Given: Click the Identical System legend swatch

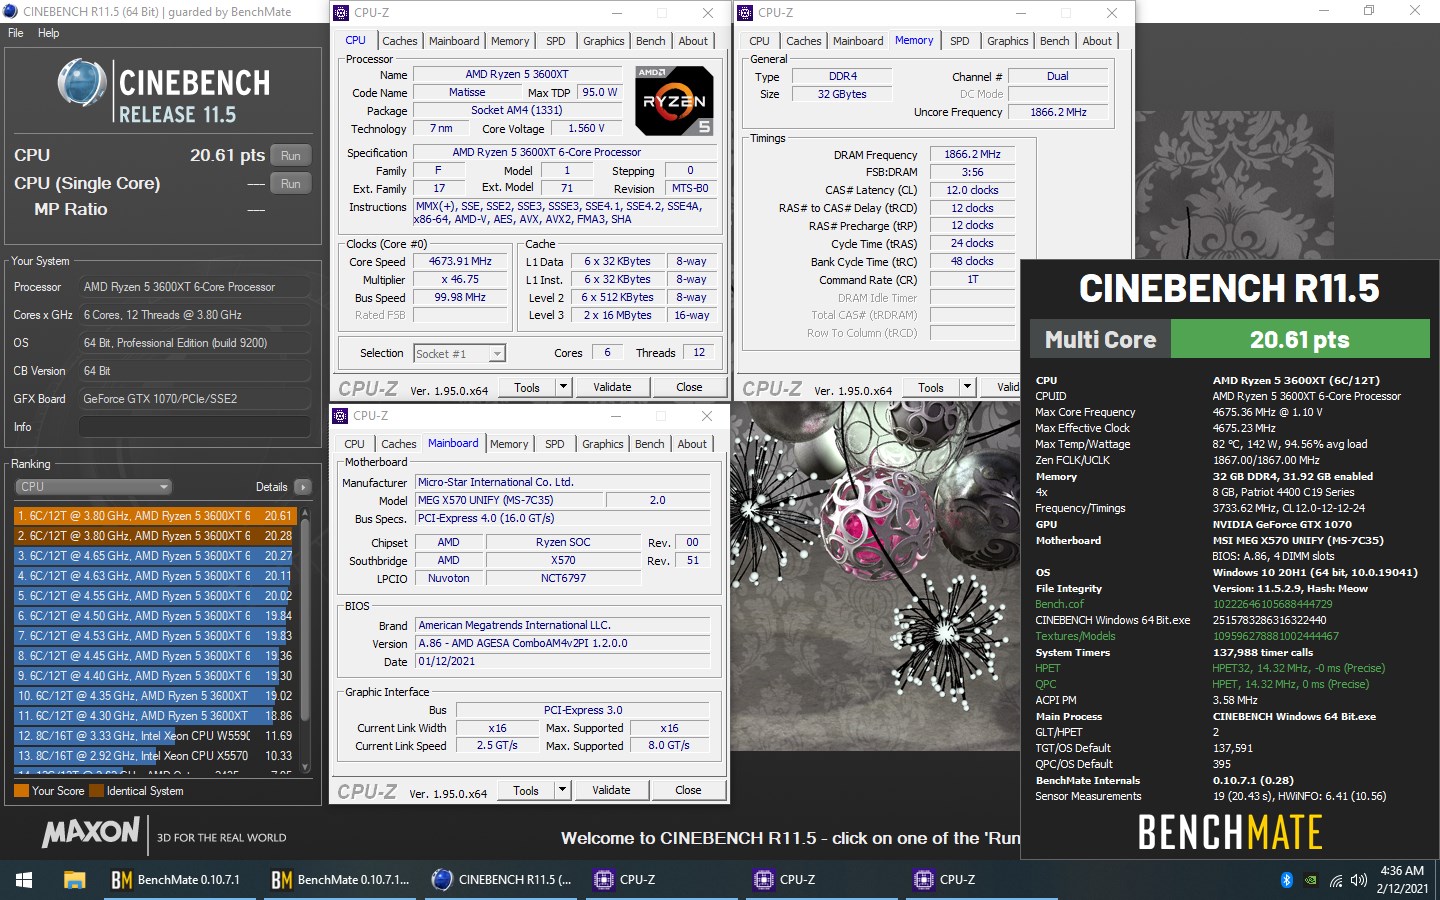Looking at the screenshot, I should [97, 791].
